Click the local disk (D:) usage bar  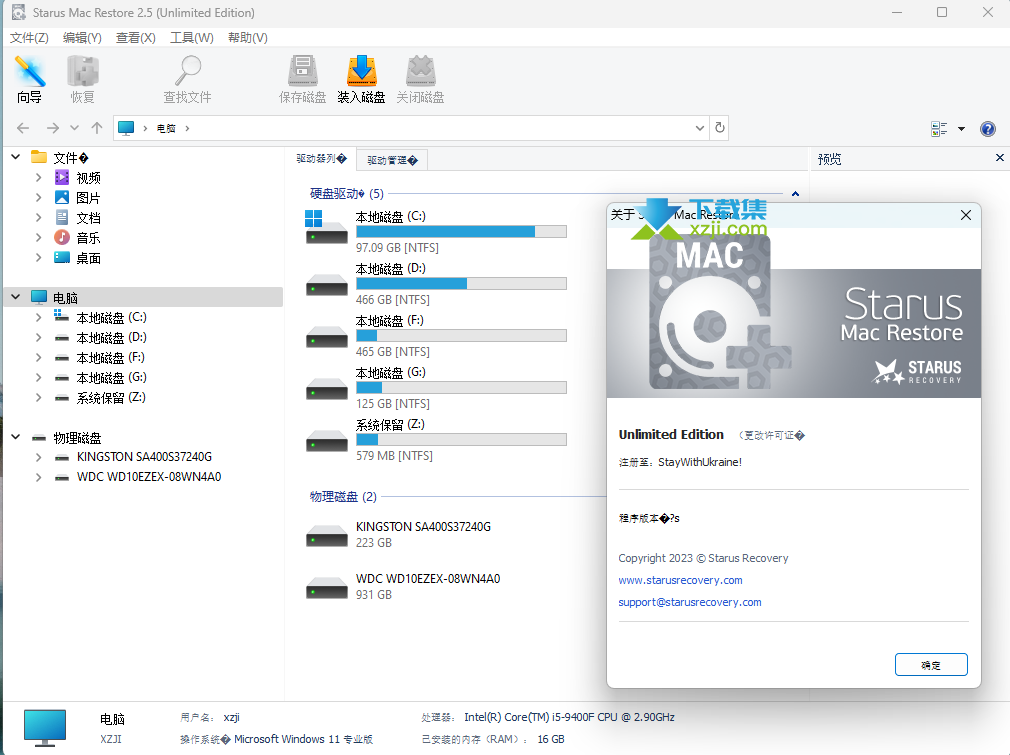click(461, 284)
